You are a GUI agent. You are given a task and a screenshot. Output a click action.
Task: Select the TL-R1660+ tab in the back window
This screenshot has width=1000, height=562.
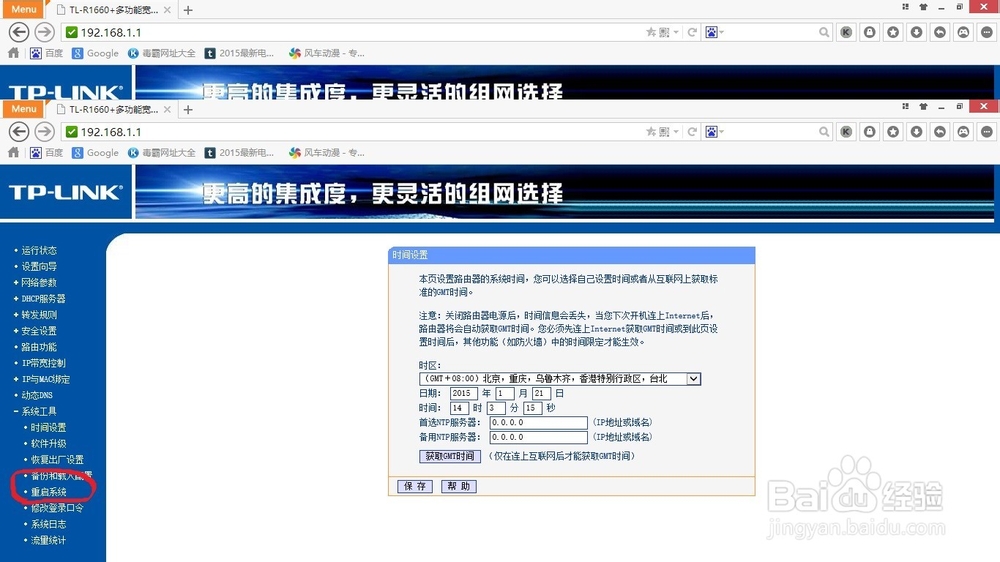point(114,10)
